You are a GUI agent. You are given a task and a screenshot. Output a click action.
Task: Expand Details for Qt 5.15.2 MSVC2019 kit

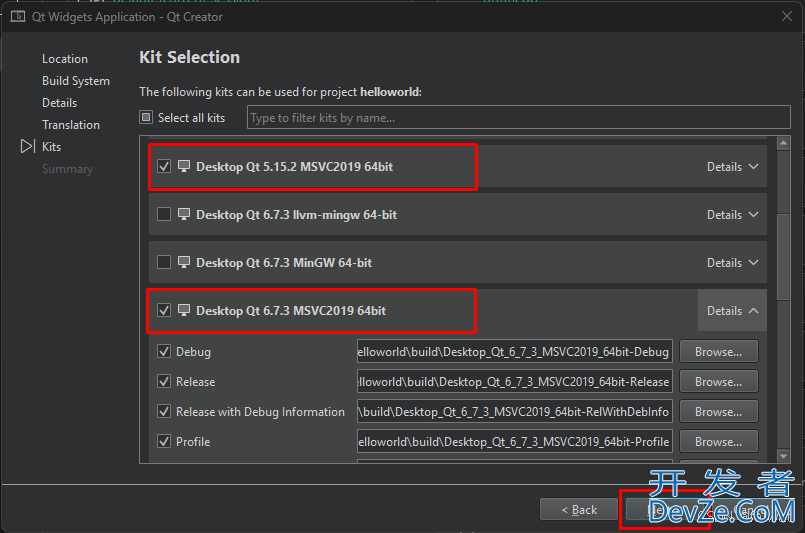733,166
